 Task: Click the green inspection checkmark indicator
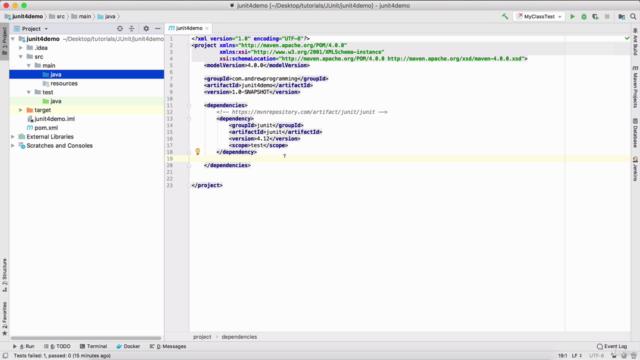tap(627, 38)
